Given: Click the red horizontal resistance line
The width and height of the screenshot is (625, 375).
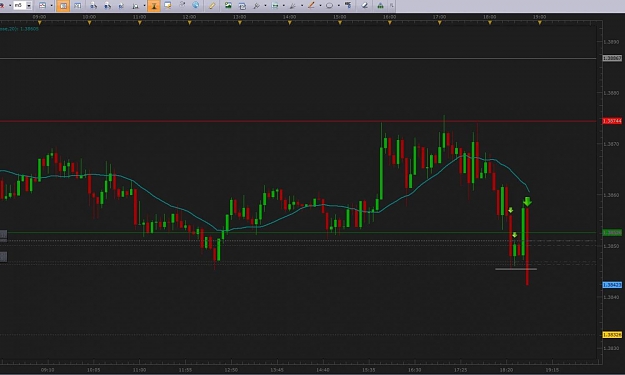Looking at the screenshot, I should coord(299,121).
